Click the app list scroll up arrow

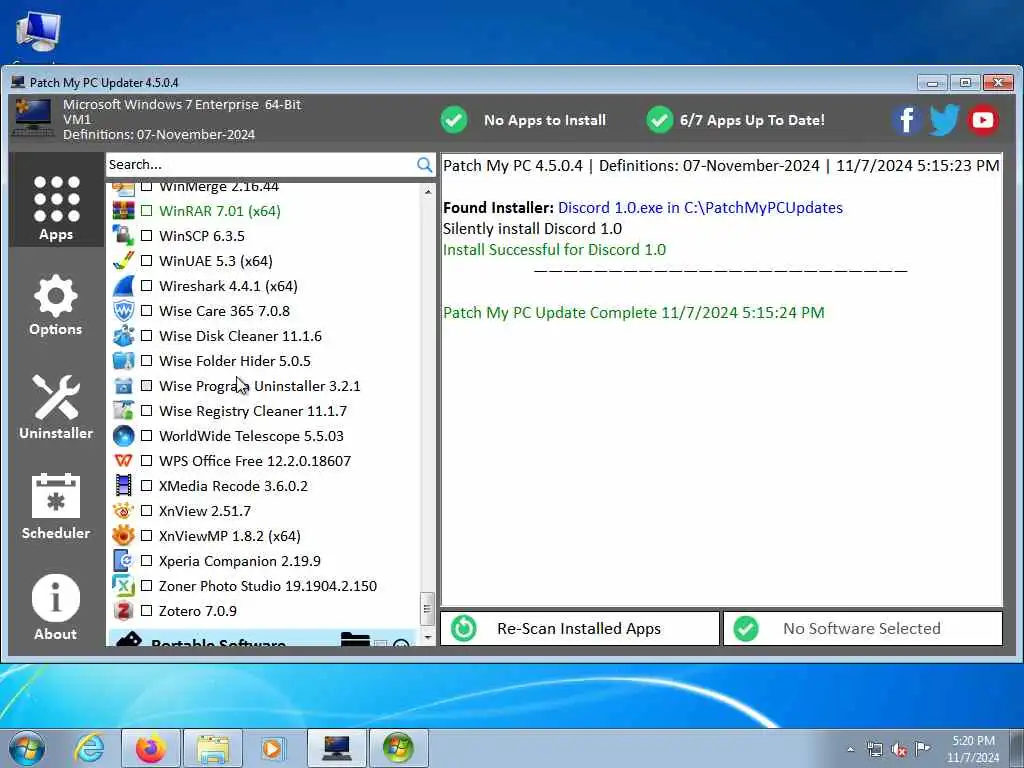pyautogui.click(x=428, y=192)
